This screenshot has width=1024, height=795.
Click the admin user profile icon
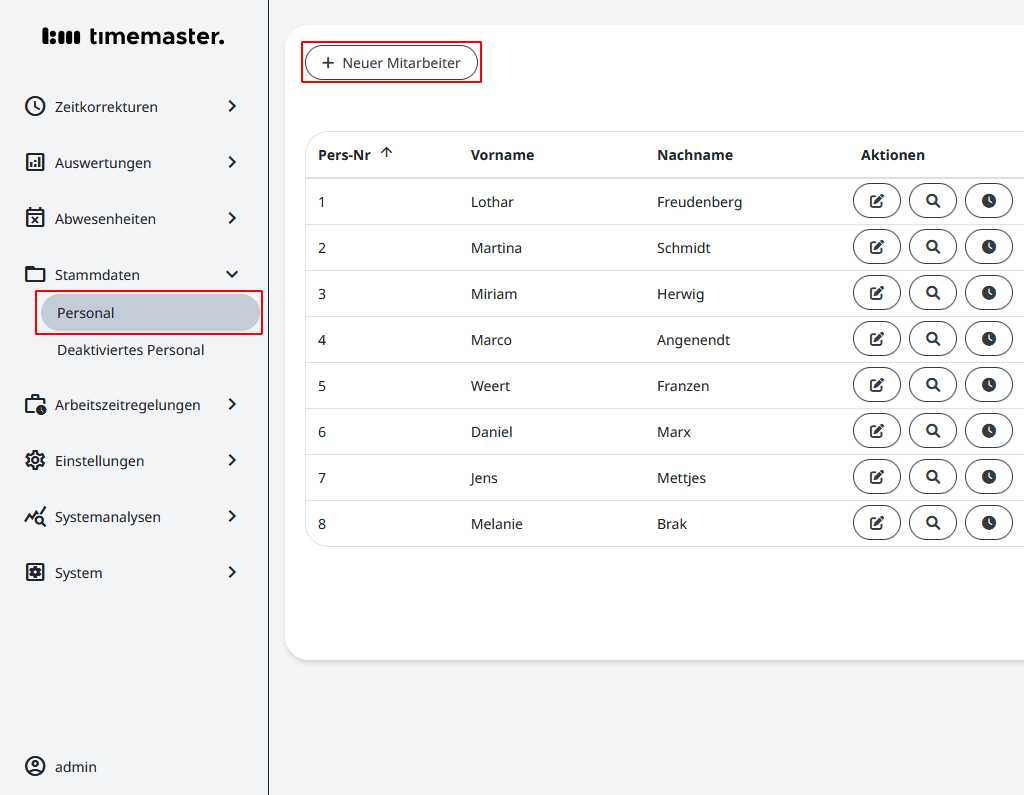(x=35, y=767)
